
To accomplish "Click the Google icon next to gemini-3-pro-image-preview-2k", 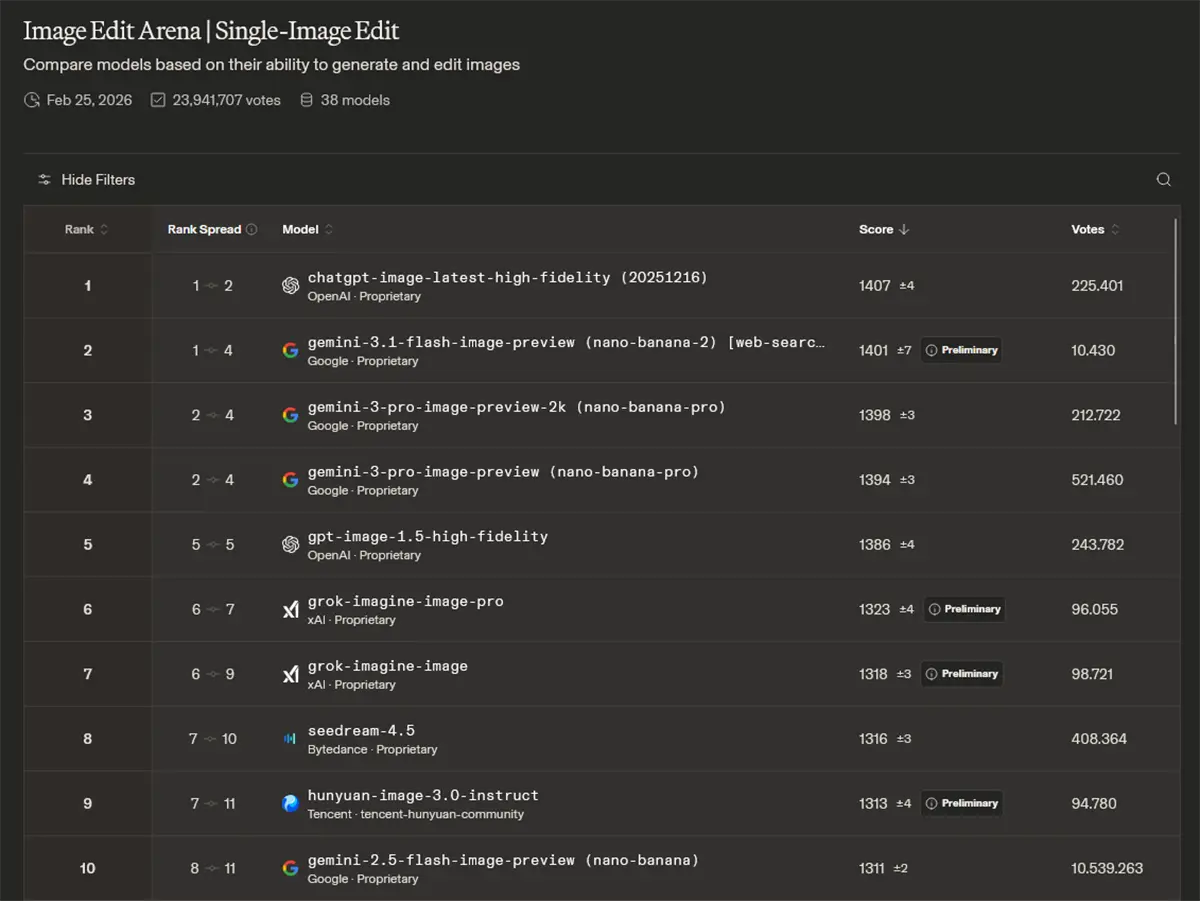I will click(x=290, y=414).
